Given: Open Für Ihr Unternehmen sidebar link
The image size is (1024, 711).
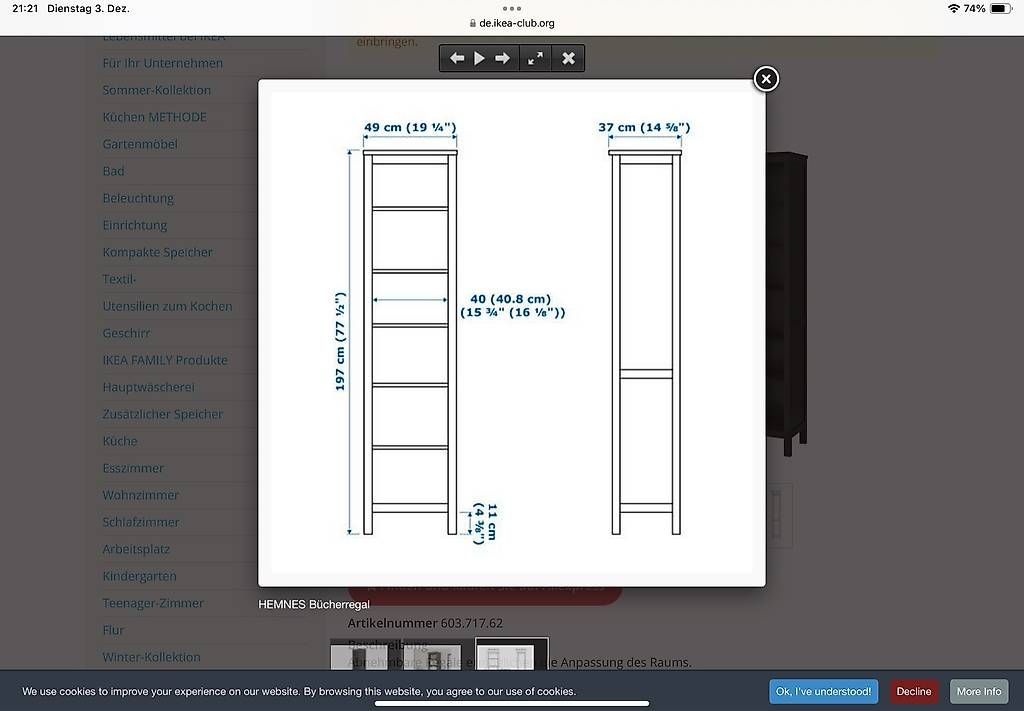Looking at the screenshot, I should [163, 63].
